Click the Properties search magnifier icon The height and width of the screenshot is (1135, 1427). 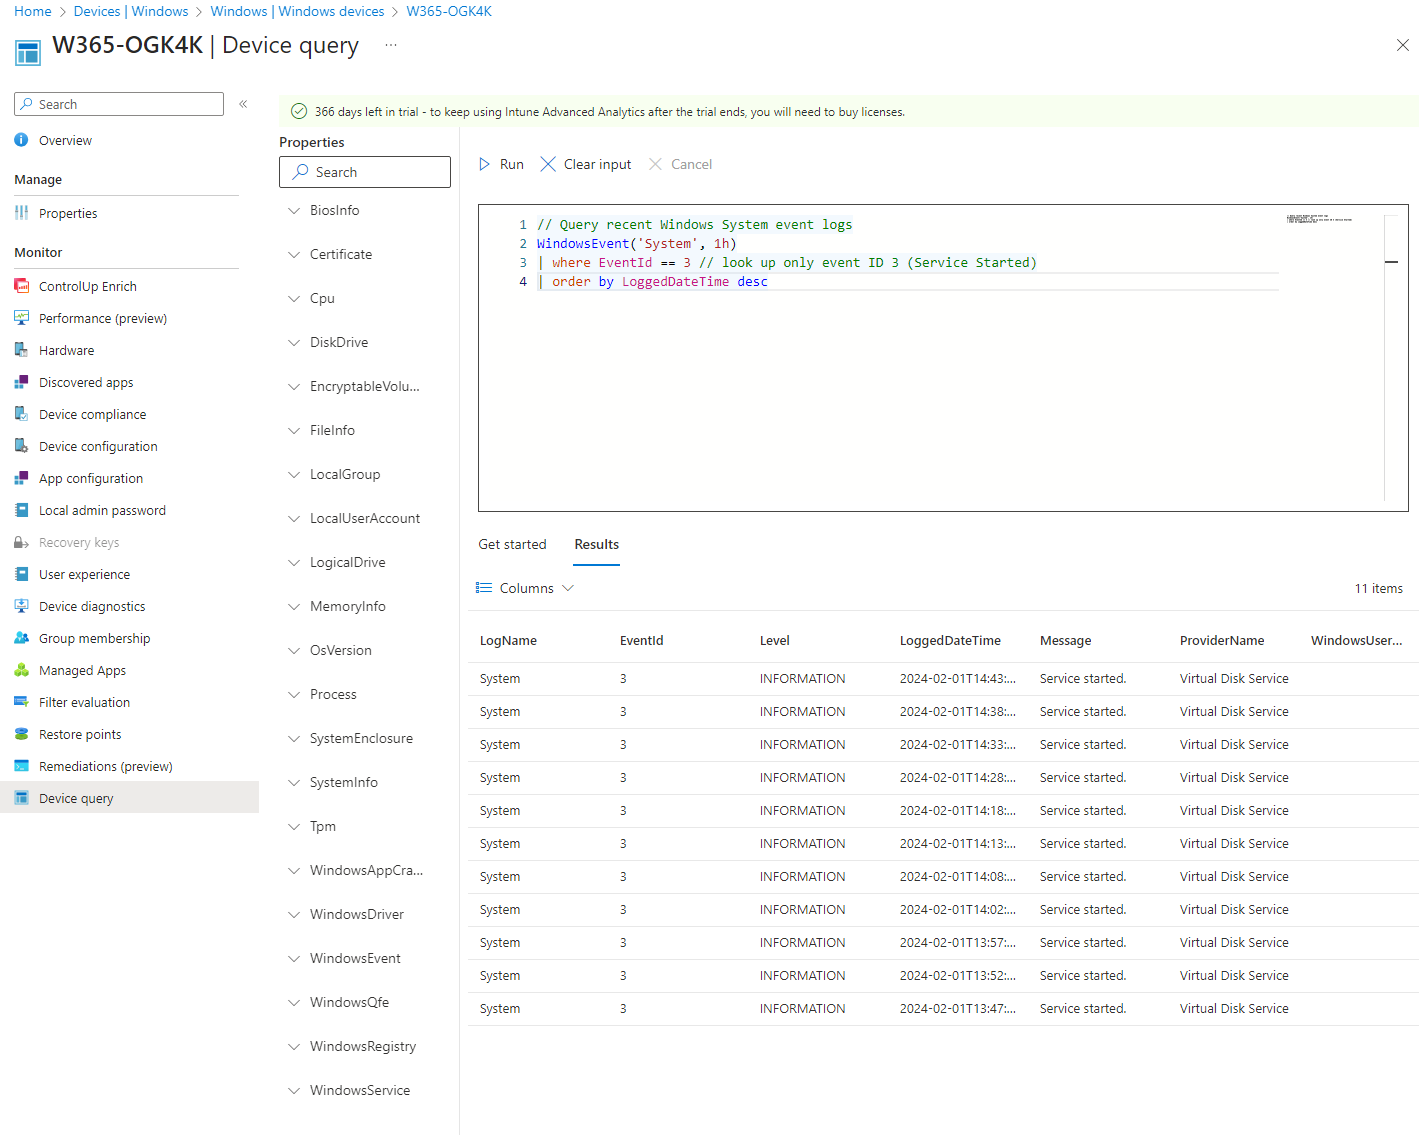coord(300,172)
